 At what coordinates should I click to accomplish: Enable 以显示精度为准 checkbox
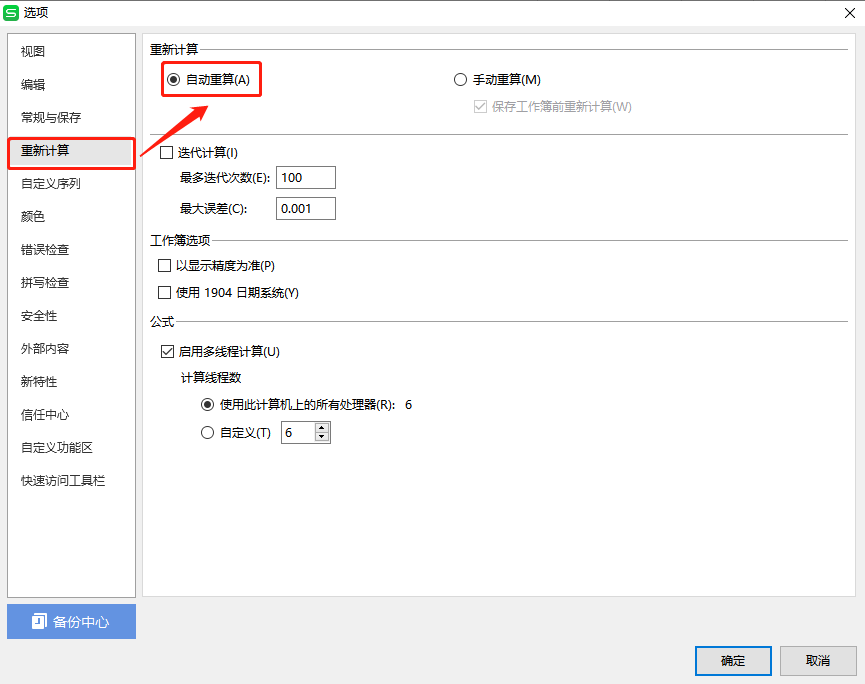point(164,265)
